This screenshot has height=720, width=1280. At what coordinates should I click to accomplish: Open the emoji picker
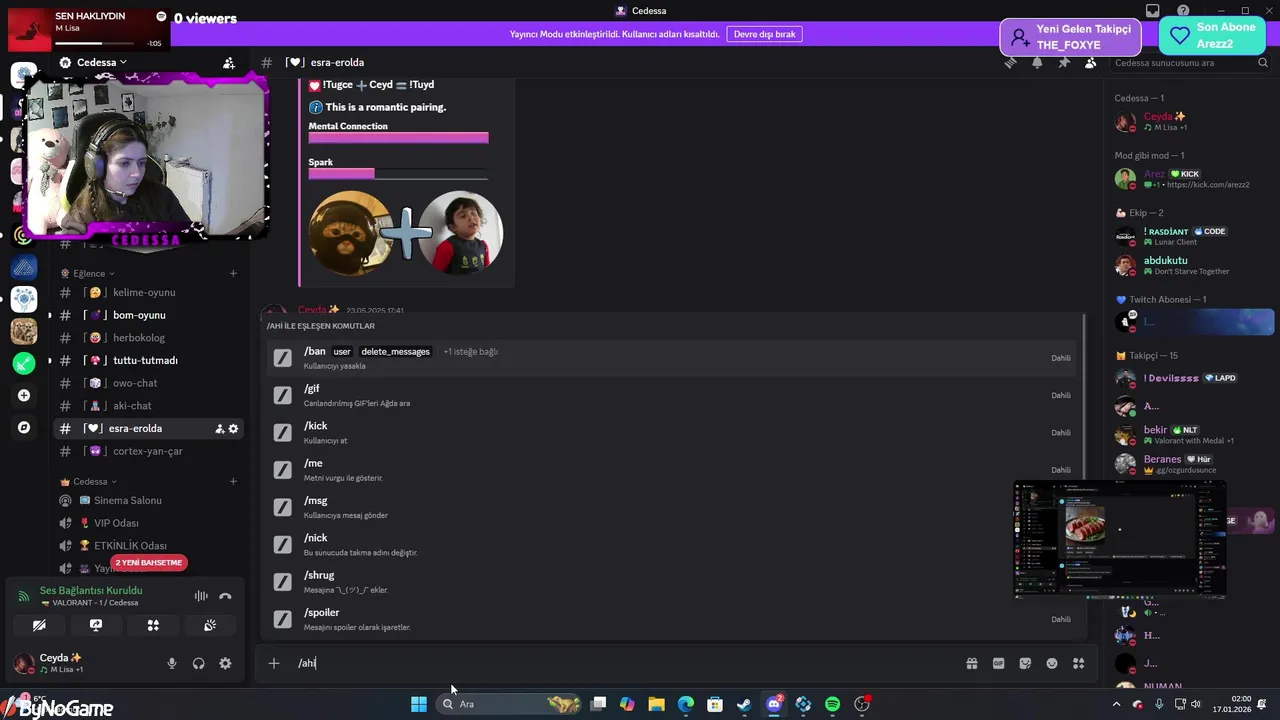(1052, 663)
